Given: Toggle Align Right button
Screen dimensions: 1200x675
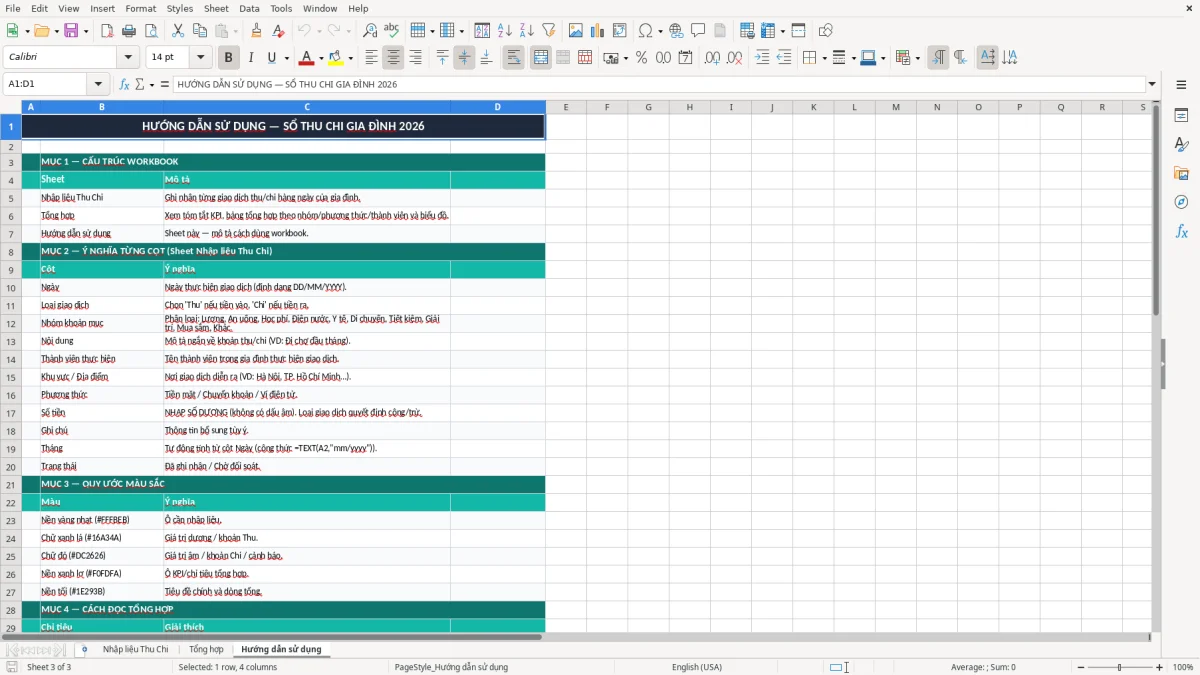Looking at the screenshot, I should click(415, 58).
